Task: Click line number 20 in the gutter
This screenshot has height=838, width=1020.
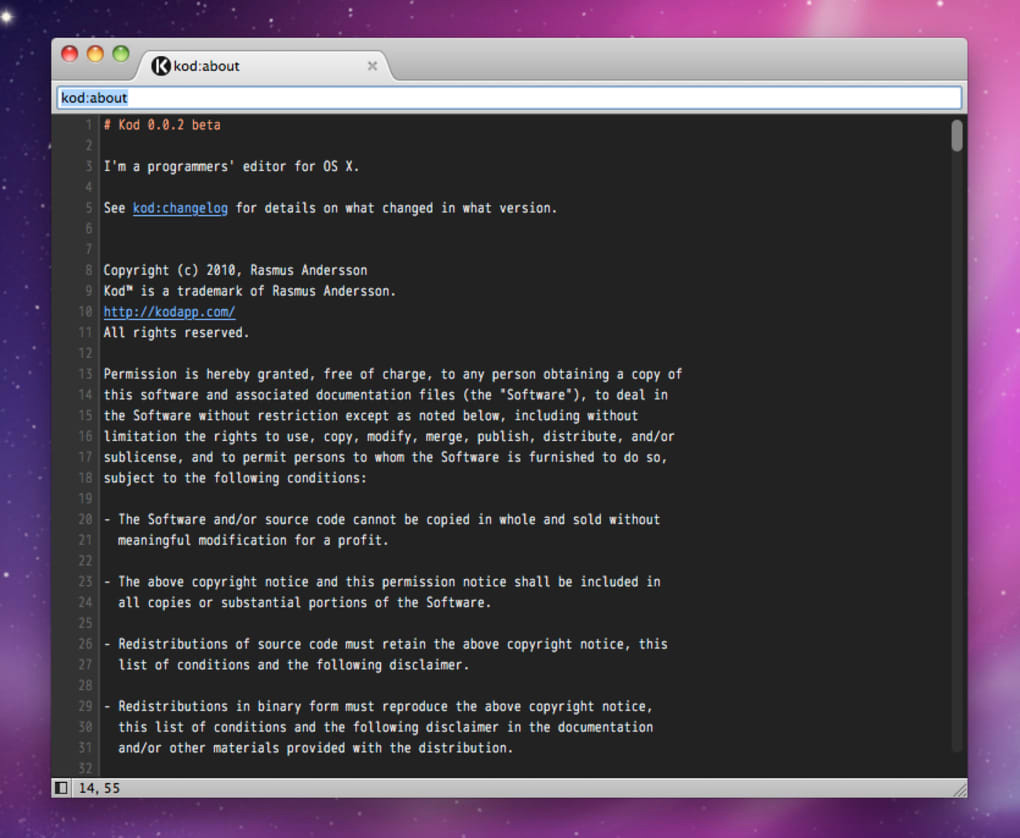Action: coord(85,519)
